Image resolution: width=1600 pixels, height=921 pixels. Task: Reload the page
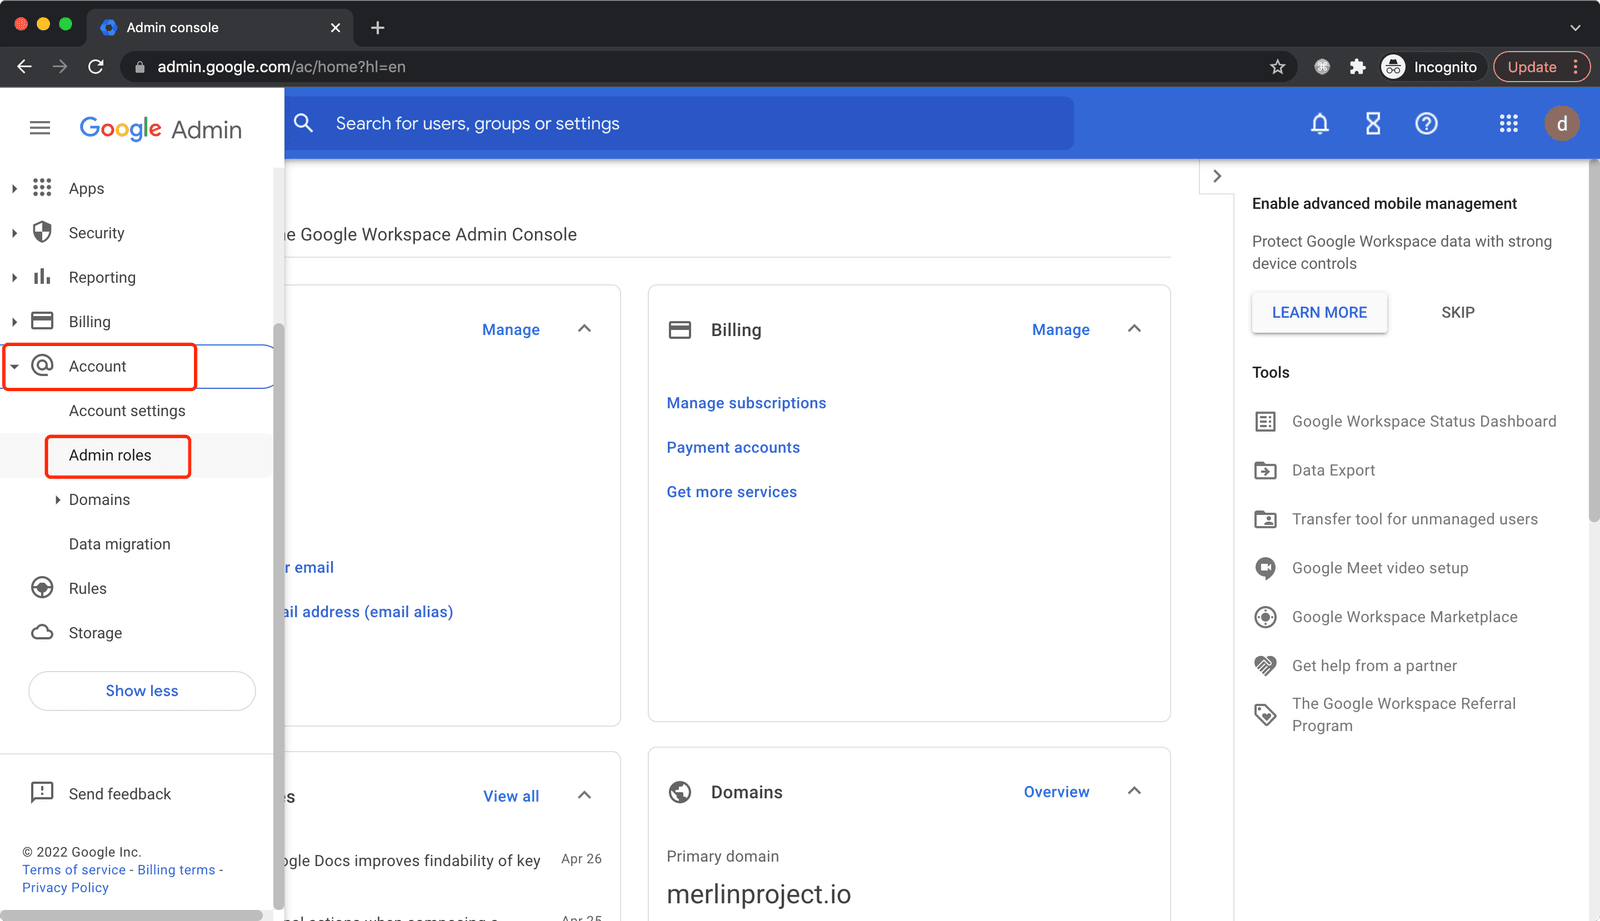96,67
